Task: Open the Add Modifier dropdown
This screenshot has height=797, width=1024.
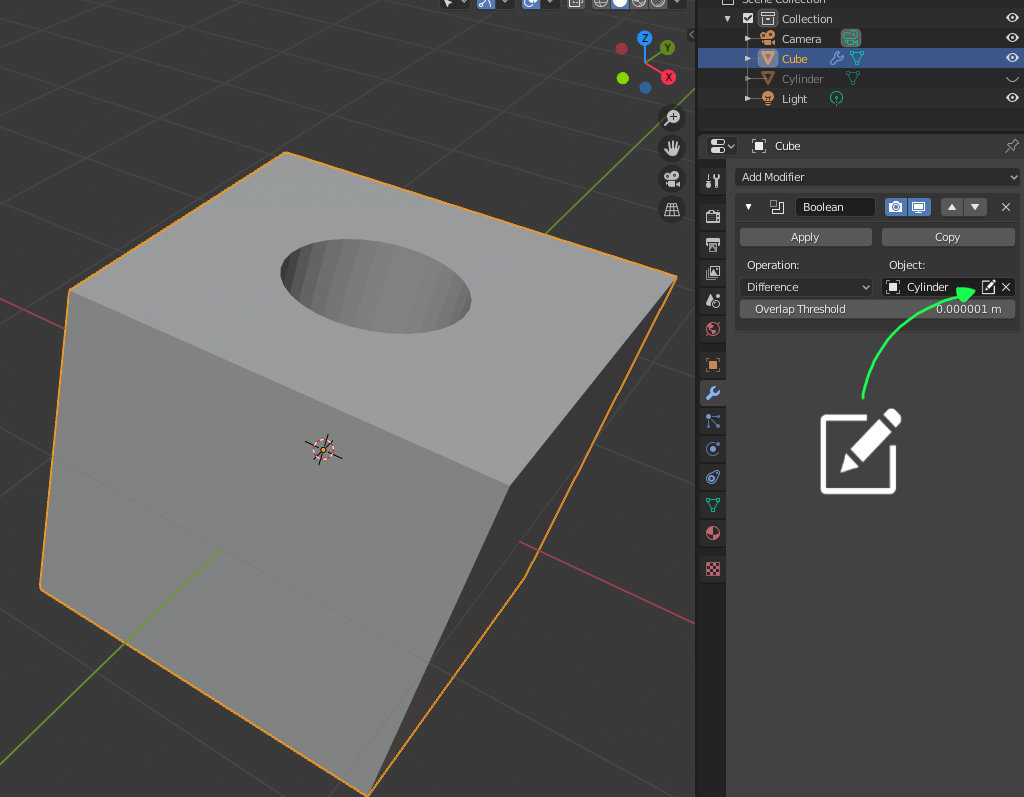Action: [x=877, y=177]
